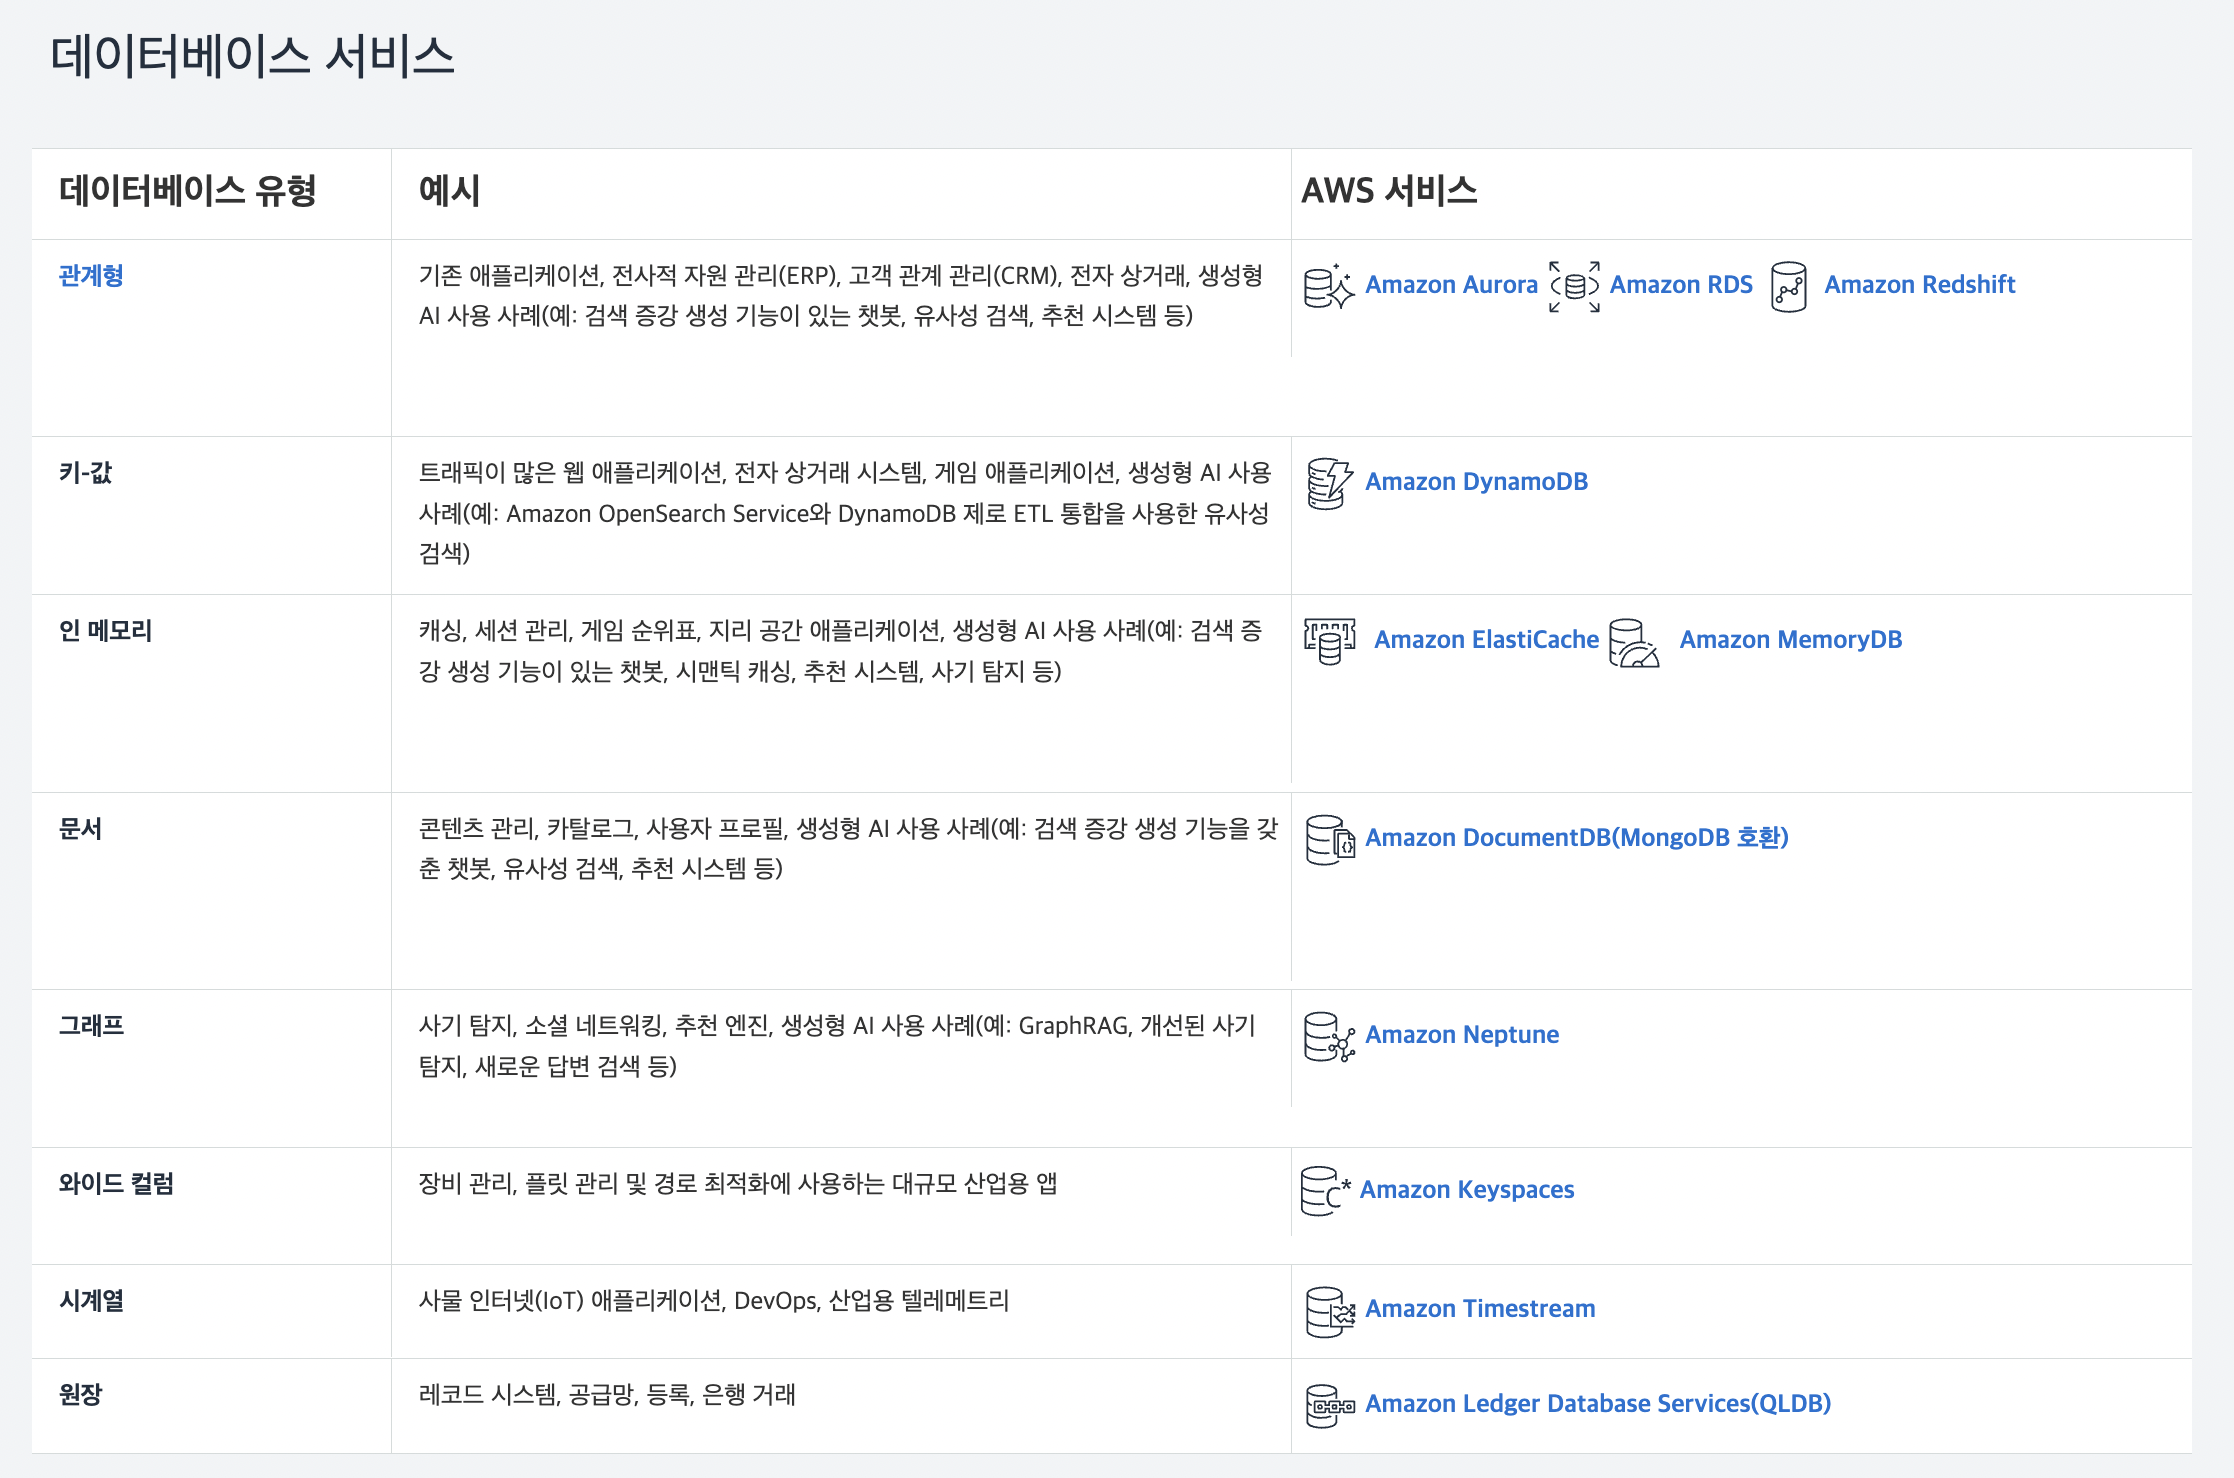Click the Amazon QLDB ledger icon
Image resolution: width=2234 pixels, height=1478 pixels.
coord(1329,1405)
